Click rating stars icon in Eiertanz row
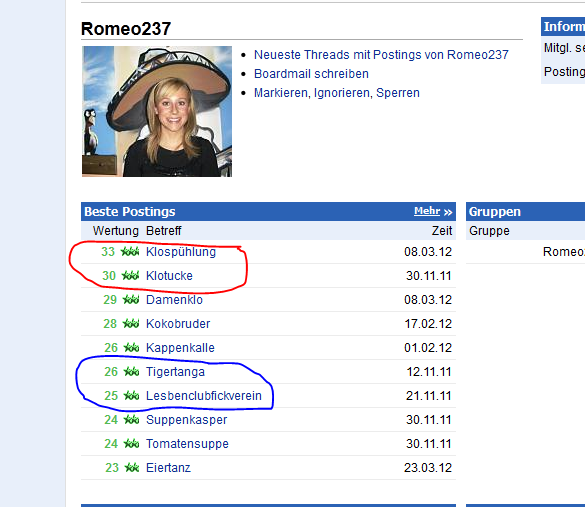The image size is (585, 507). point(132,467)
